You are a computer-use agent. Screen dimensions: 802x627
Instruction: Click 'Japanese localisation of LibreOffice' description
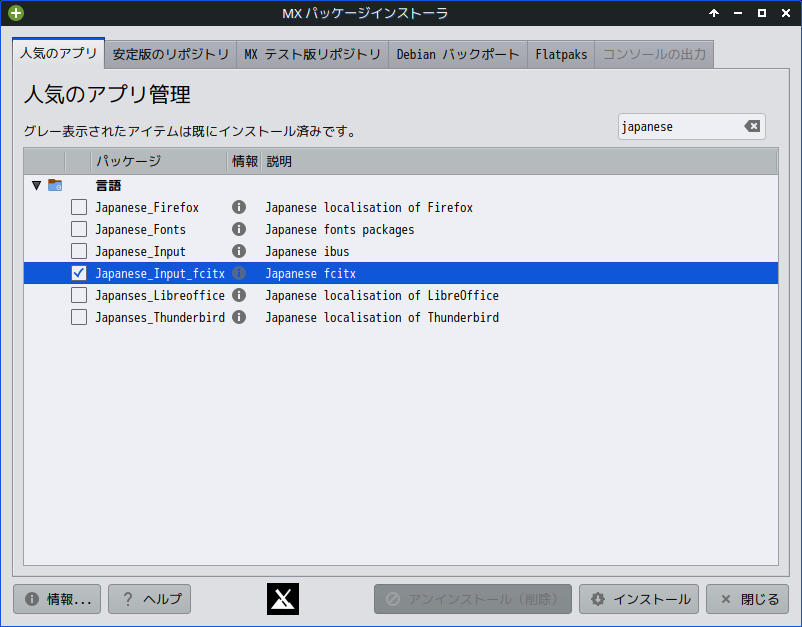coord(382,296)
